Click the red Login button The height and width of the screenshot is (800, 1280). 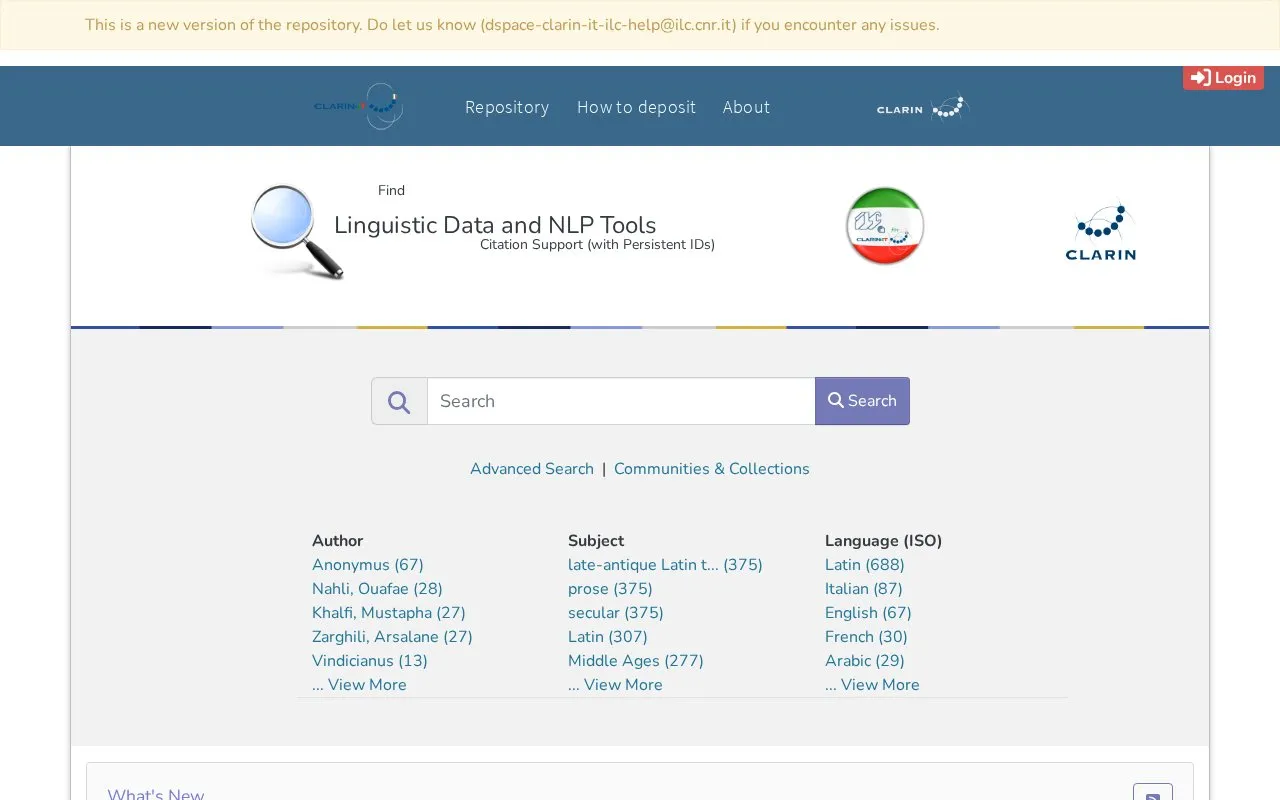[x=1223, y=78]
